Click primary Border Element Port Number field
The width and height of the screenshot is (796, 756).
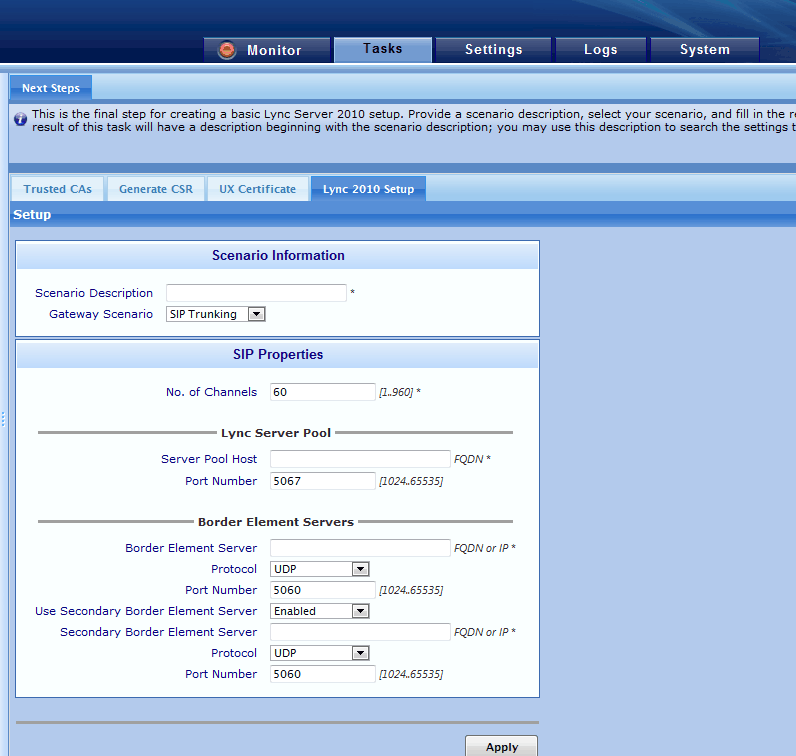pyautogui.click(x=323, y=590)
